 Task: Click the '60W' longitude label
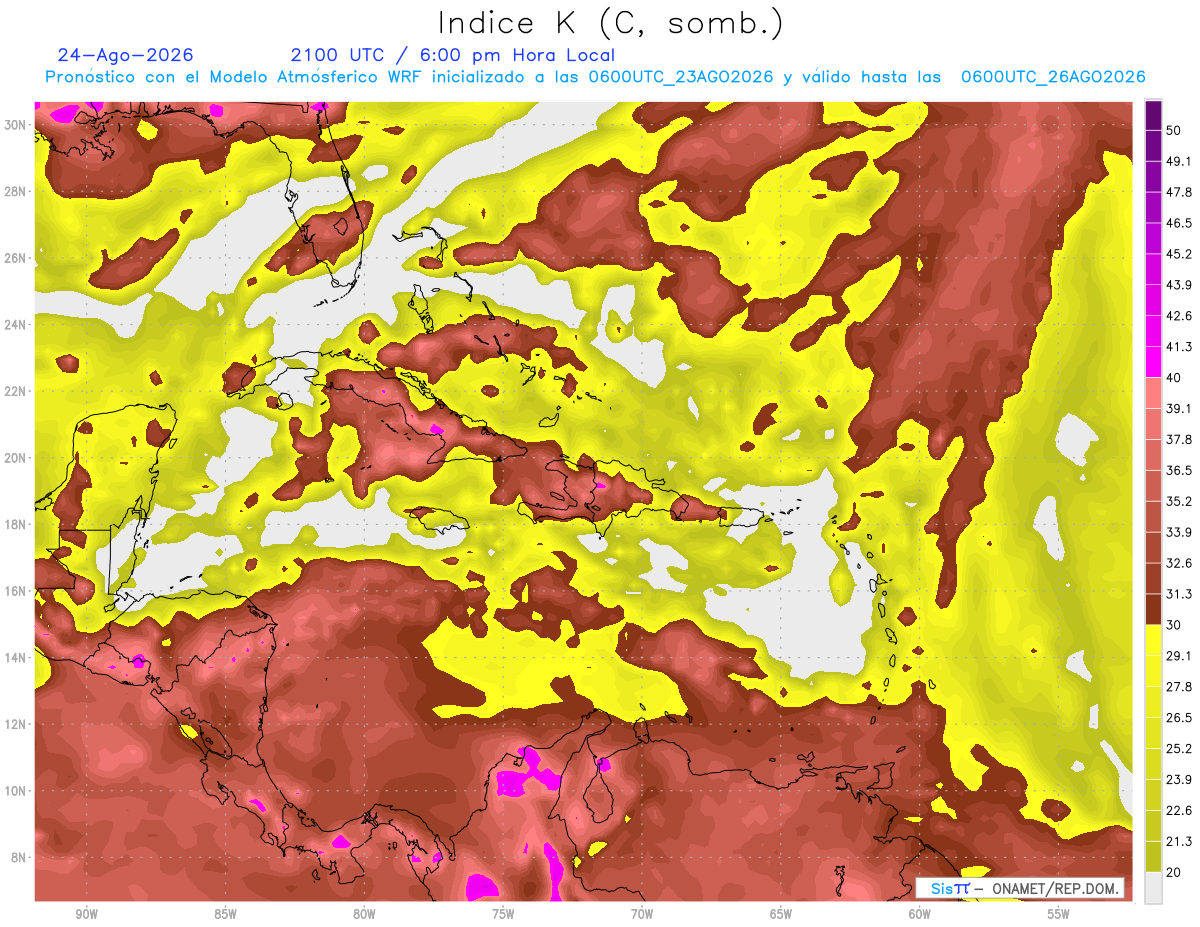[x=920, y=915]
